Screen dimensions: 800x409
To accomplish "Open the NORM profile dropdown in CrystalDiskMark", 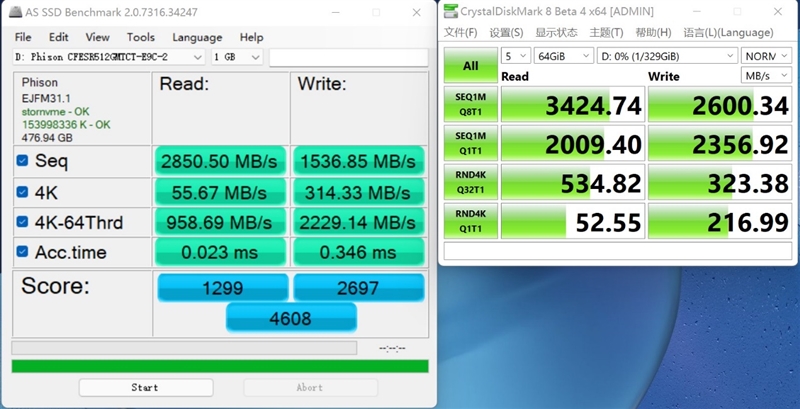I will (766, 56).
